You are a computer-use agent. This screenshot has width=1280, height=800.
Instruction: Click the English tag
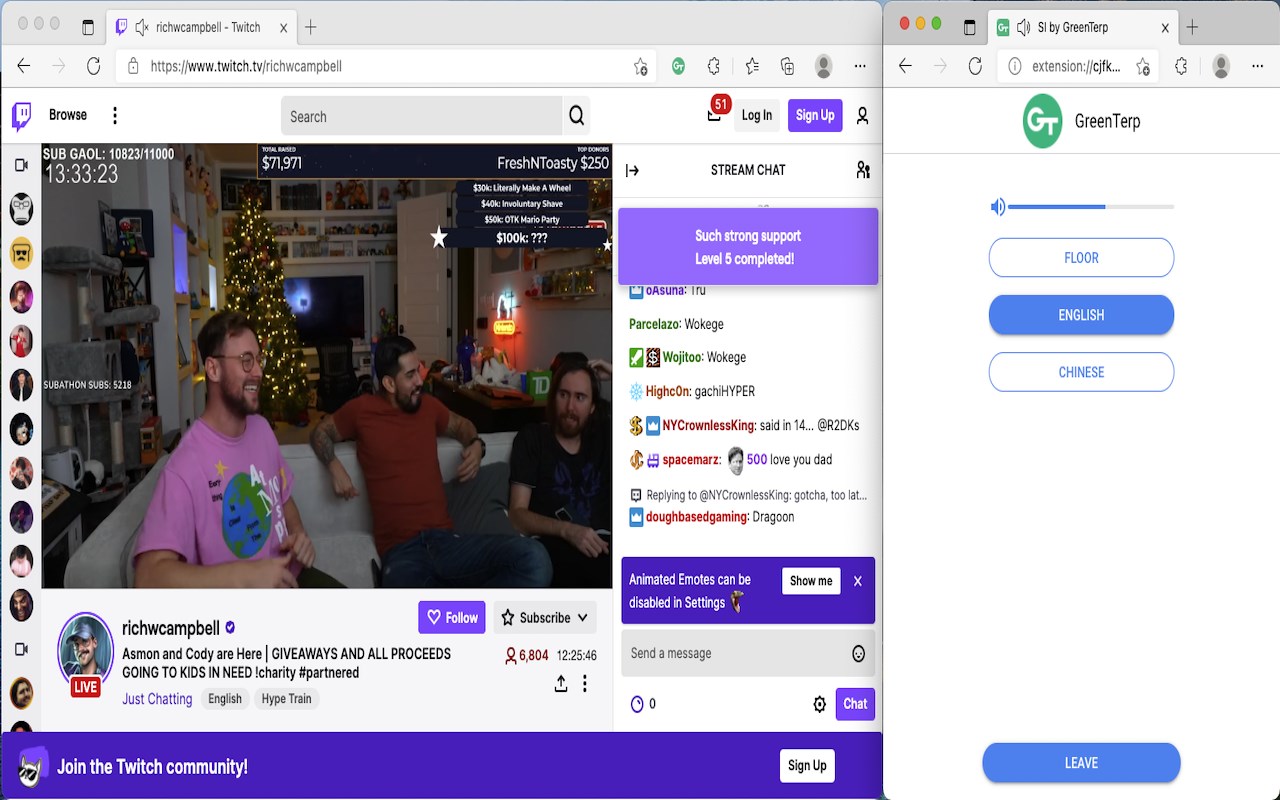pyautogui.click(x=225, y=699)
